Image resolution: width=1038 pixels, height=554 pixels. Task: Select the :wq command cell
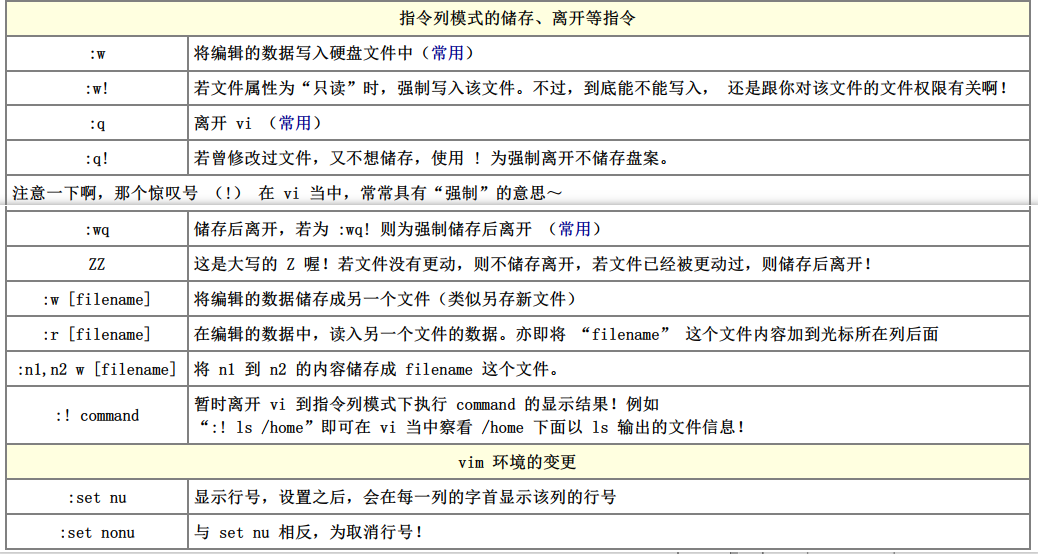point(97,229)
